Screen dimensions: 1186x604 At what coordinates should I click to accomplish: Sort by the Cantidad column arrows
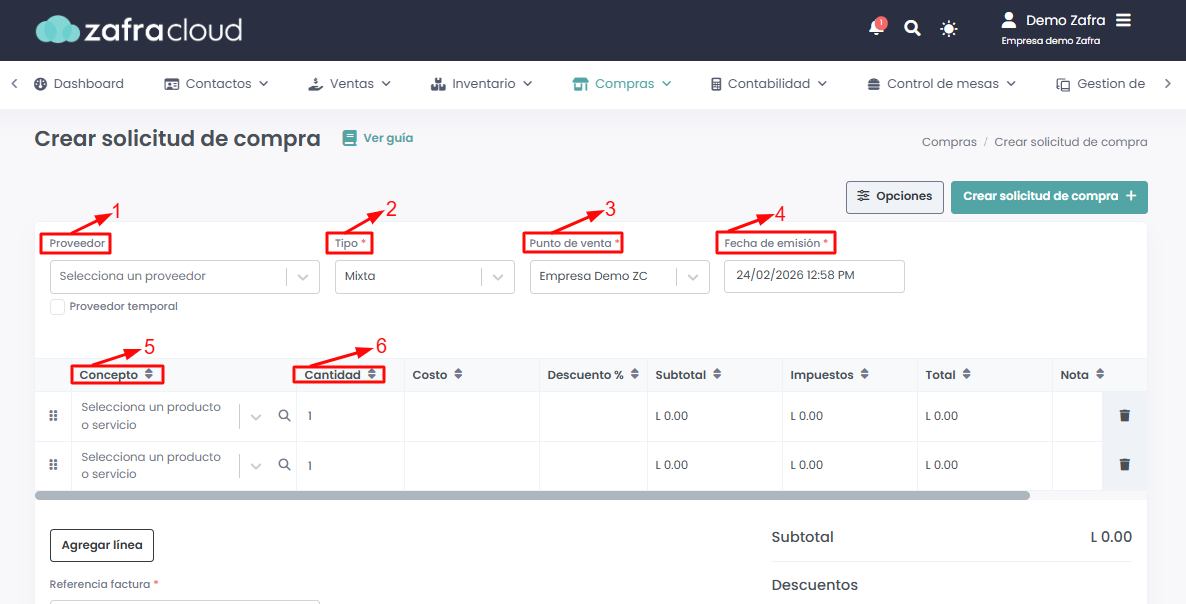371,374
